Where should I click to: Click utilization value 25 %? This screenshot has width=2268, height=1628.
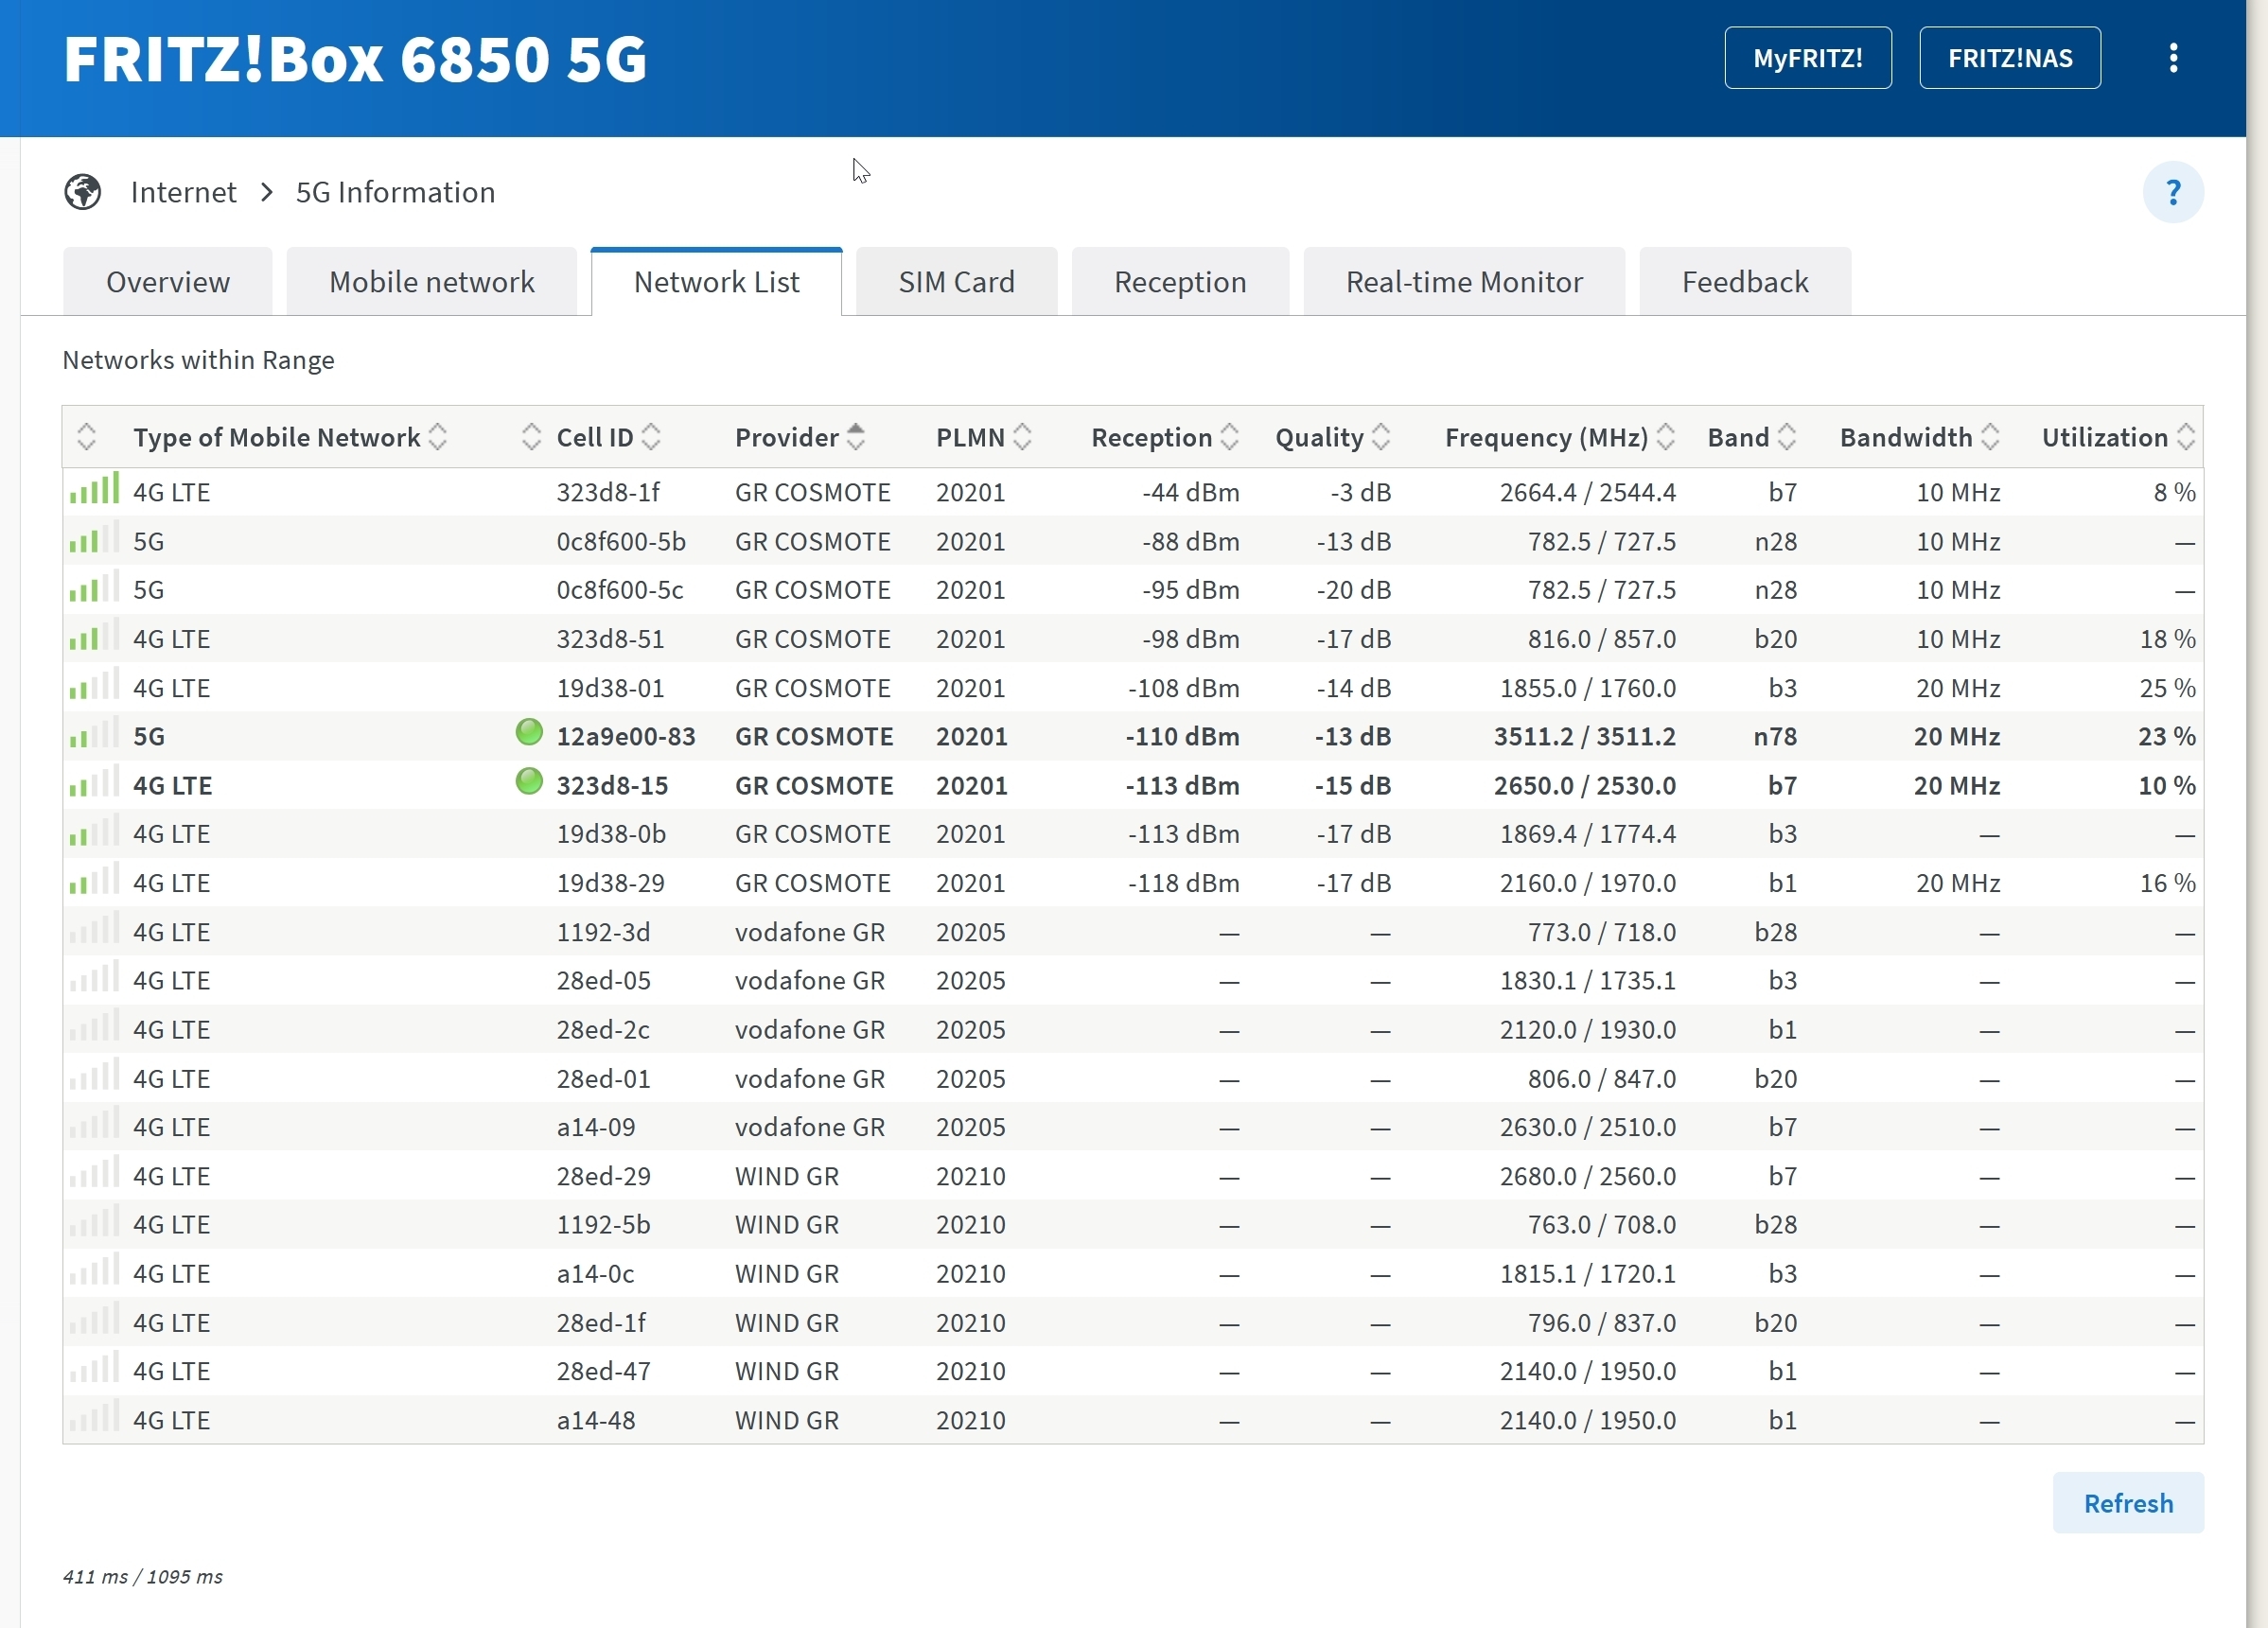2167,688
